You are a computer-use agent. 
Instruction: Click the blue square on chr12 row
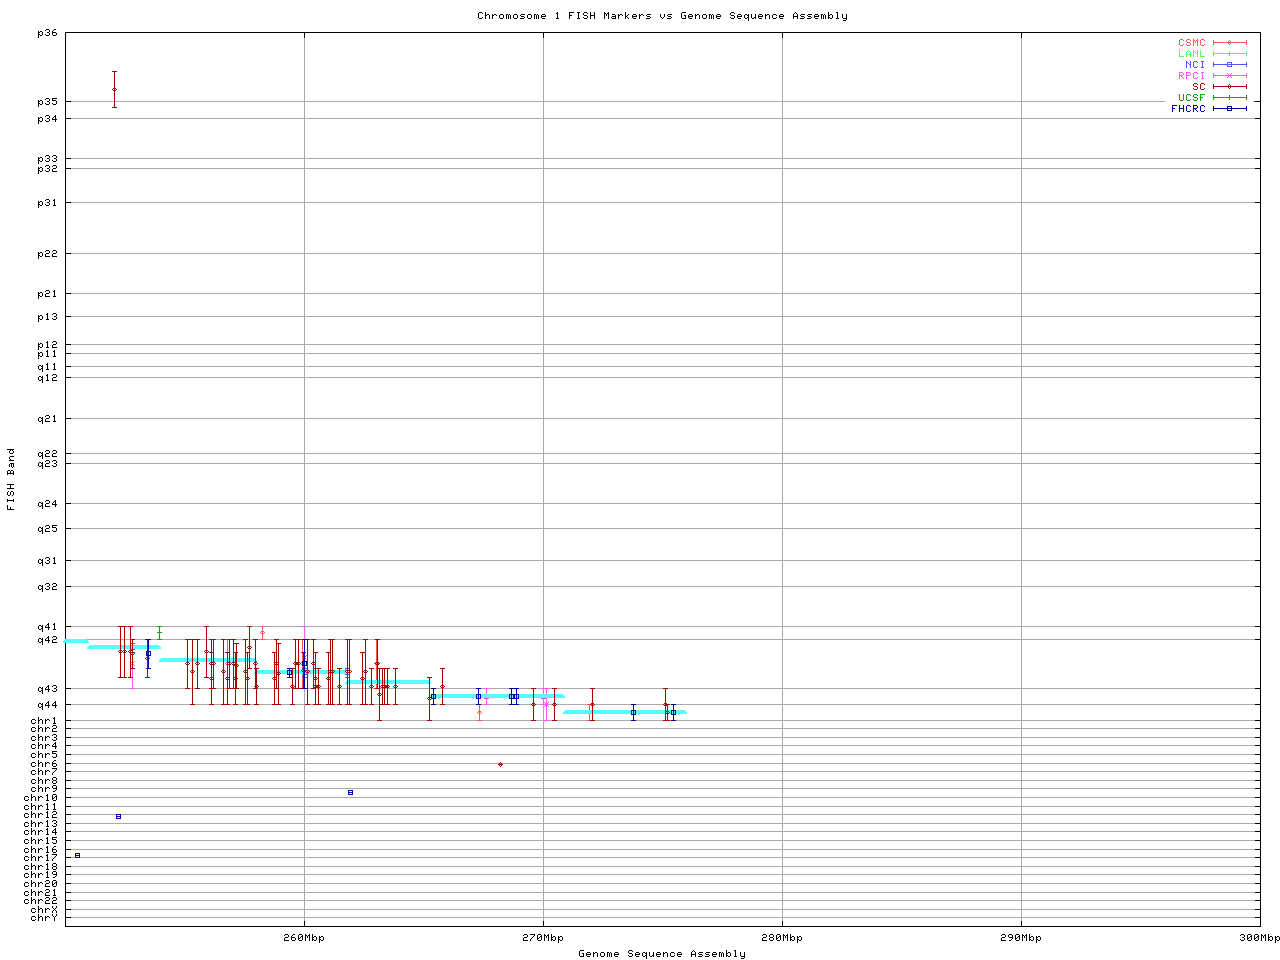tap(118, 816)
